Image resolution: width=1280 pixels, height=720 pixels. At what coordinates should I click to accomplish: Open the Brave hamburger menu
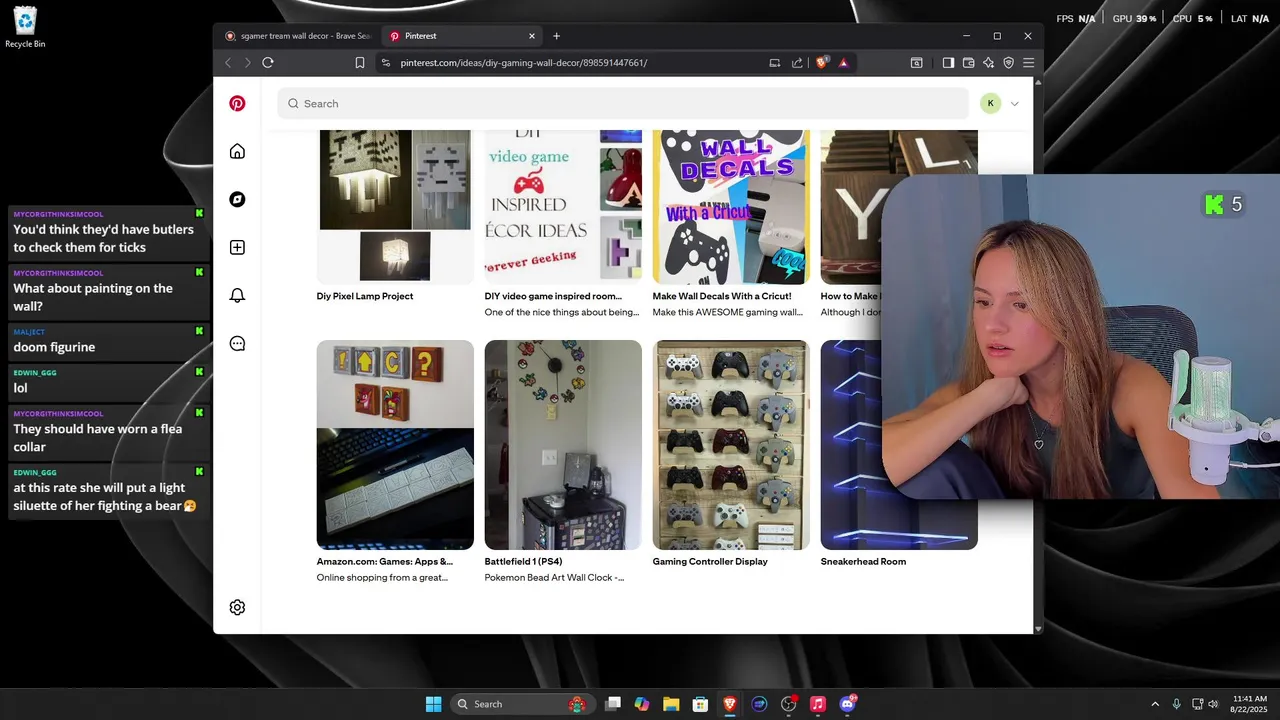[x=1028, y=62]
